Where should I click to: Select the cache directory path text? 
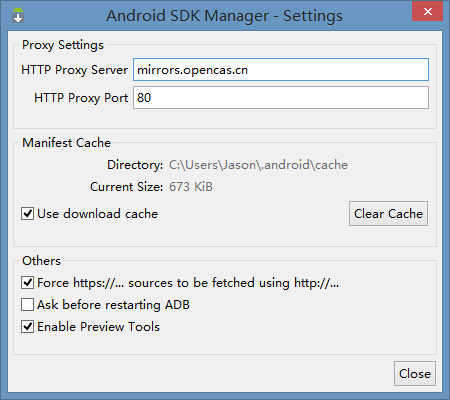[x=258, y=165]
